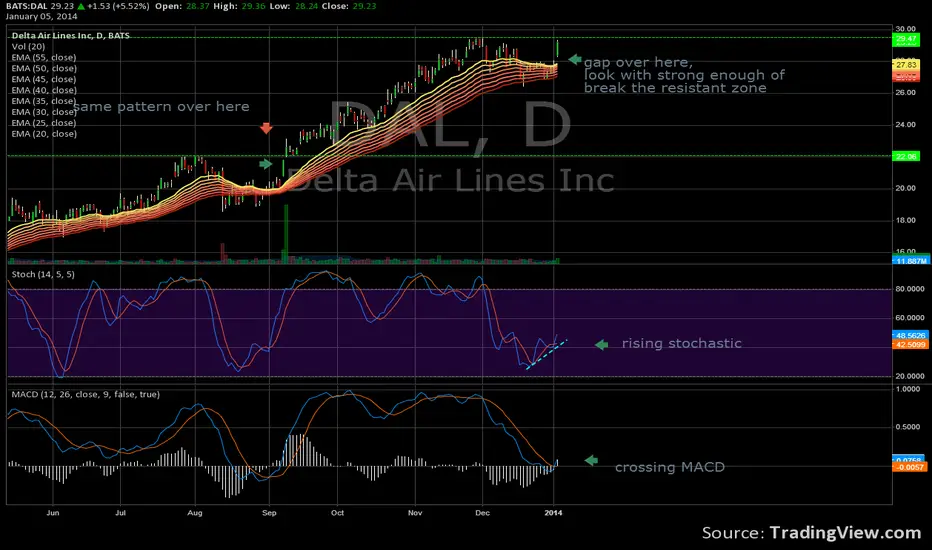Click the 60.0000 stochastic axis tick
This screenshot has width=932, height=550.
coord(910,318)
